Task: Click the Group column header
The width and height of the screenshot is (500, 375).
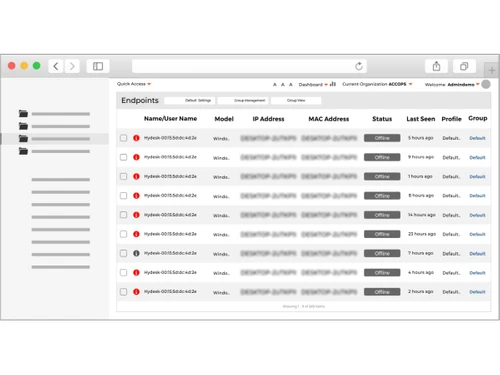Action: tap(478, 118)
